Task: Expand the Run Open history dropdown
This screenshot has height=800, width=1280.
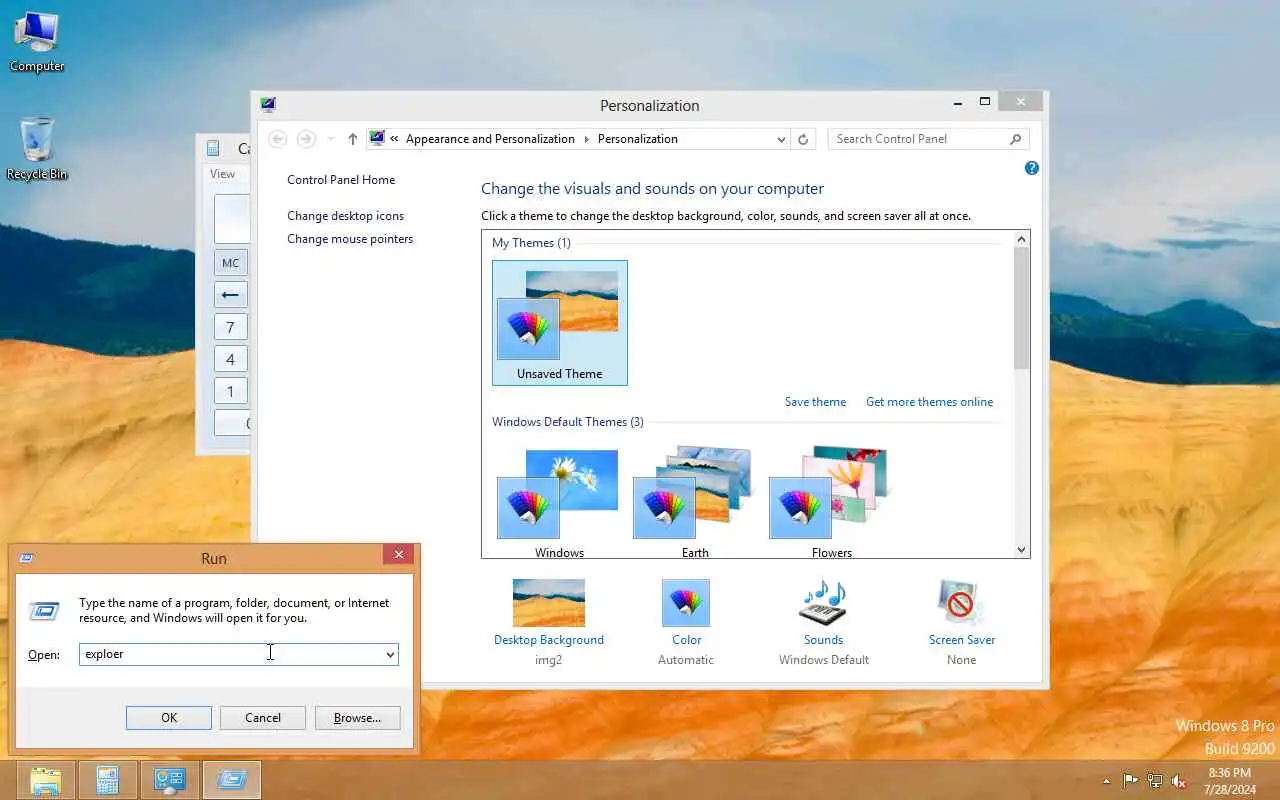Action: coord(390,654)
